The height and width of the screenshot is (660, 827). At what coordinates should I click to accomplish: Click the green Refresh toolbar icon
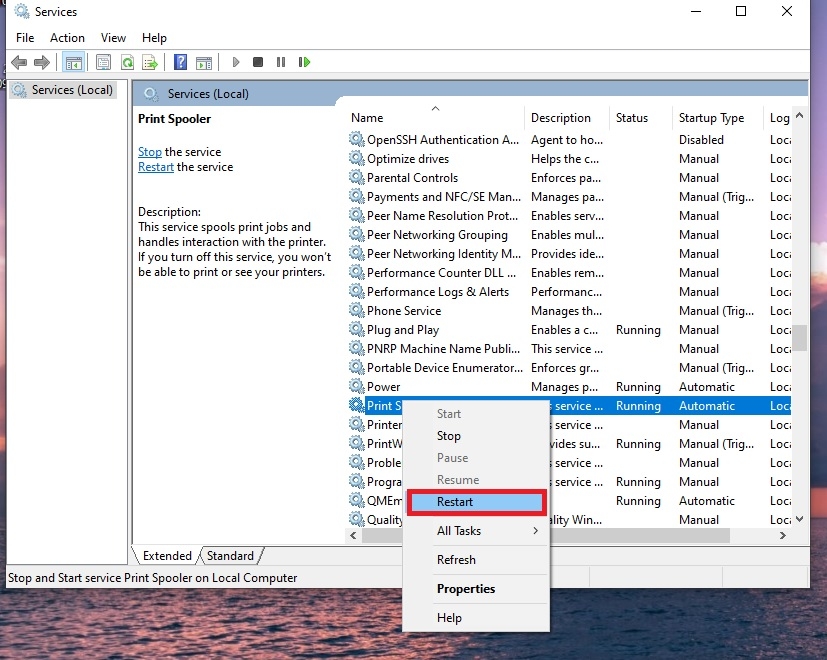point(127,62)
